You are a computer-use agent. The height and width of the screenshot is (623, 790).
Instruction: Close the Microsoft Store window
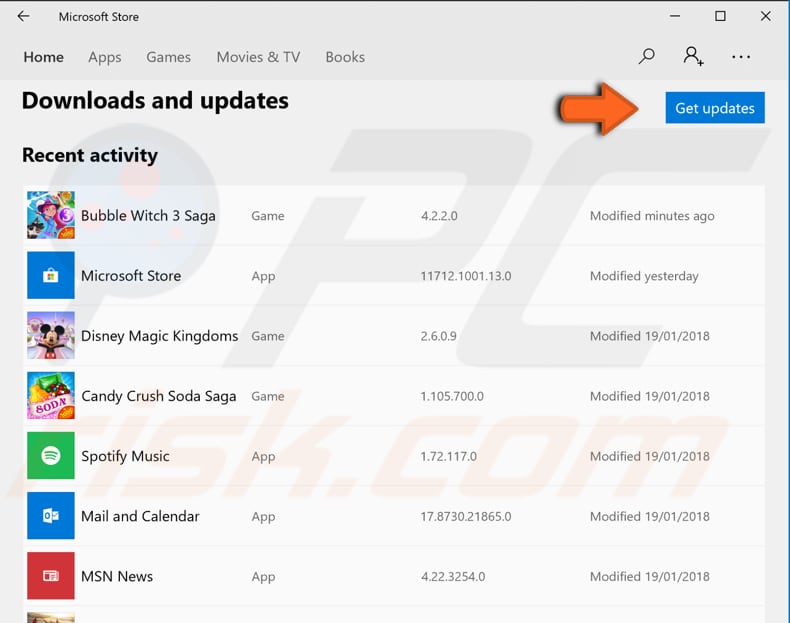(765, 16)
